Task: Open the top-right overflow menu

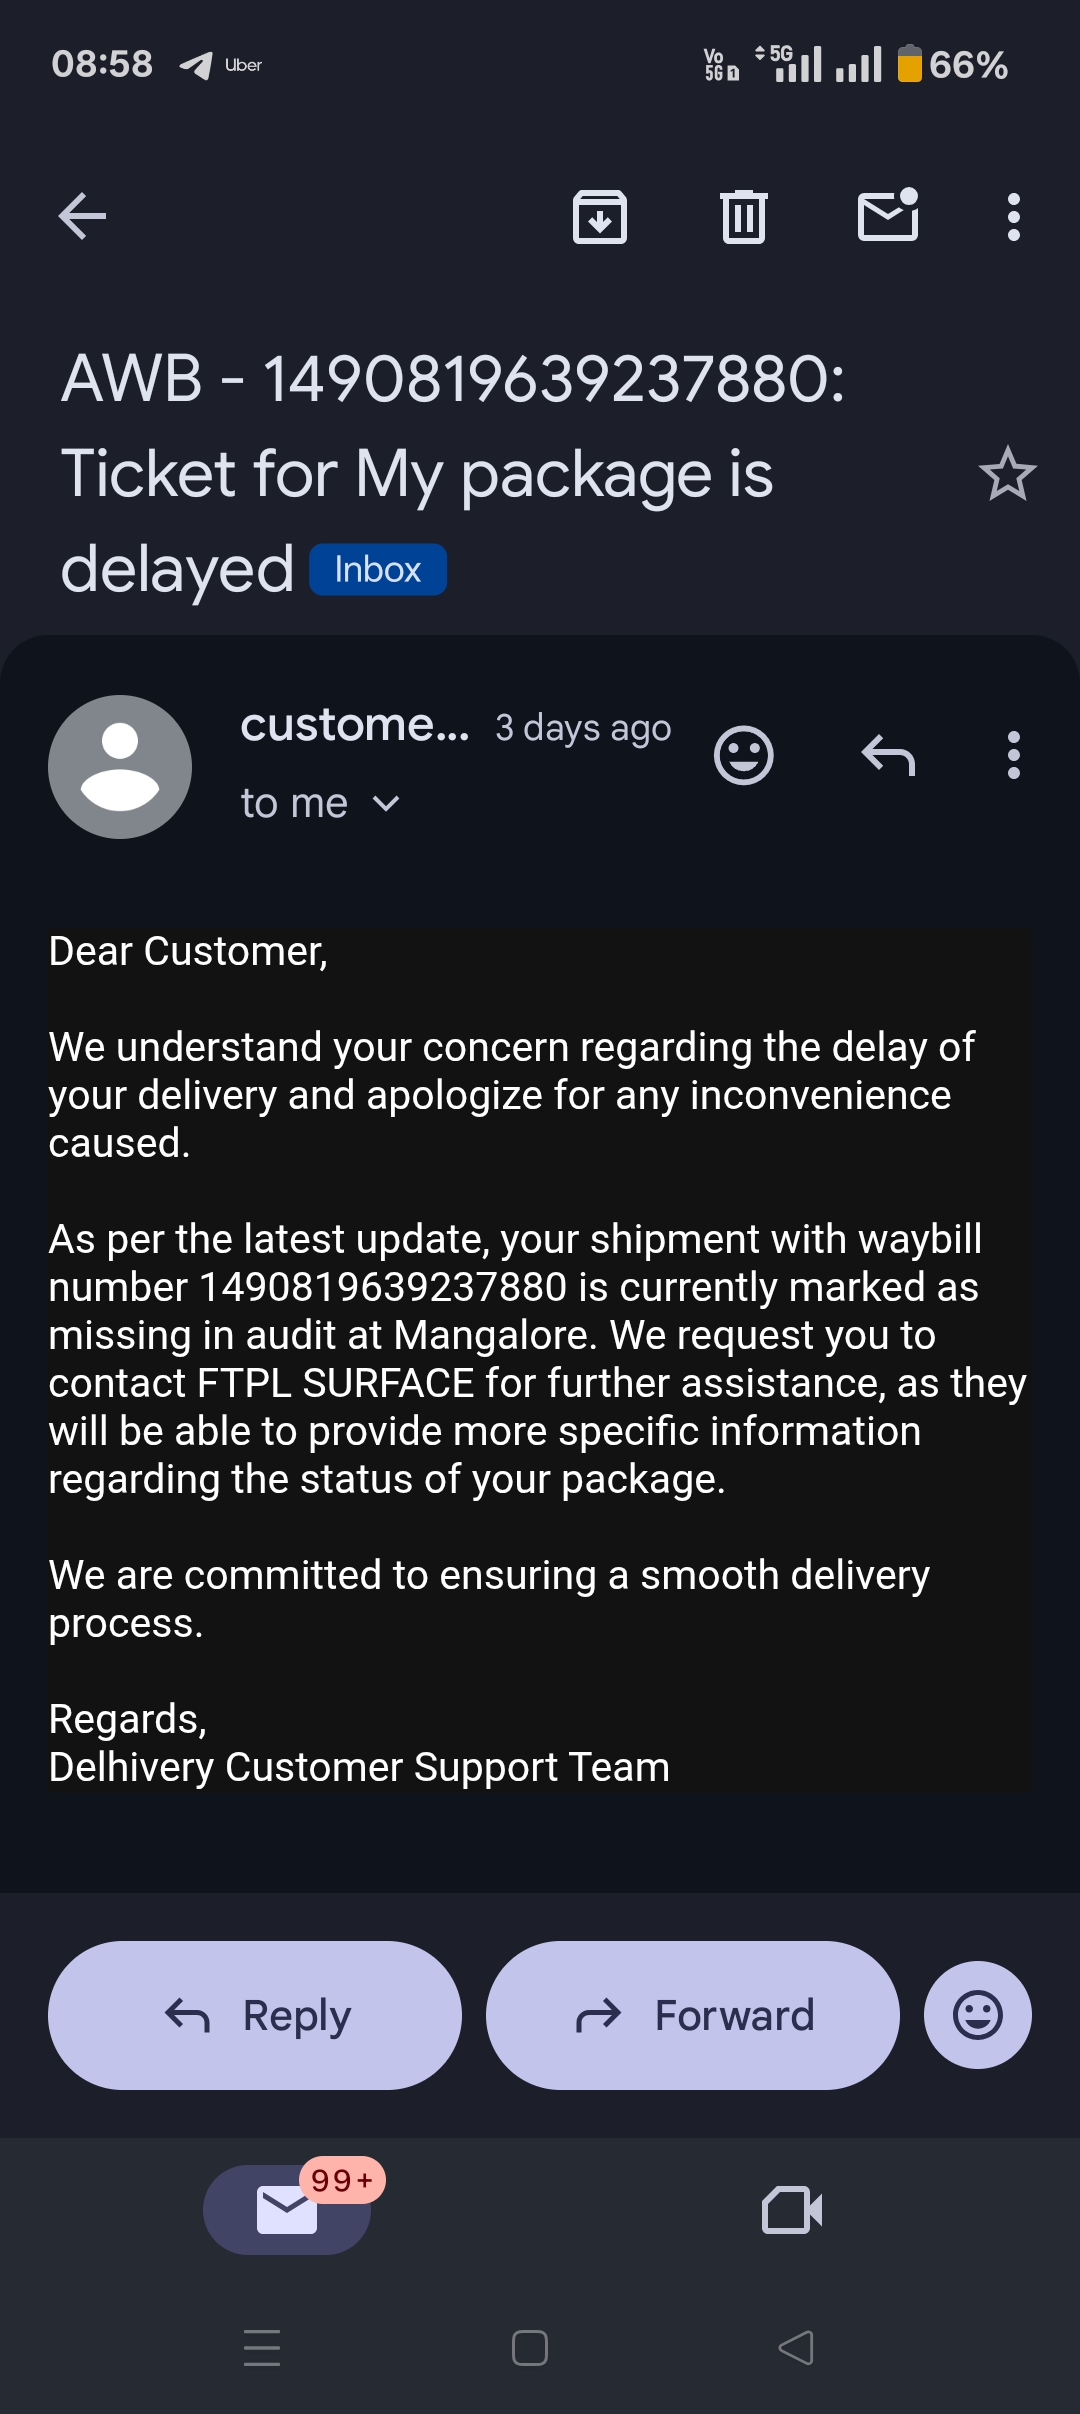Action: coord(1014,216)
